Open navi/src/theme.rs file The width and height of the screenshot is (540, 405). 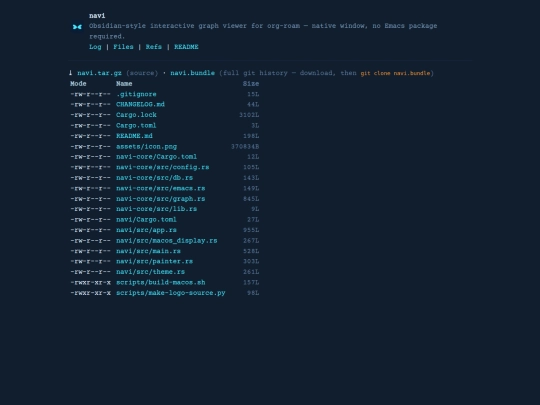(150, 272)
